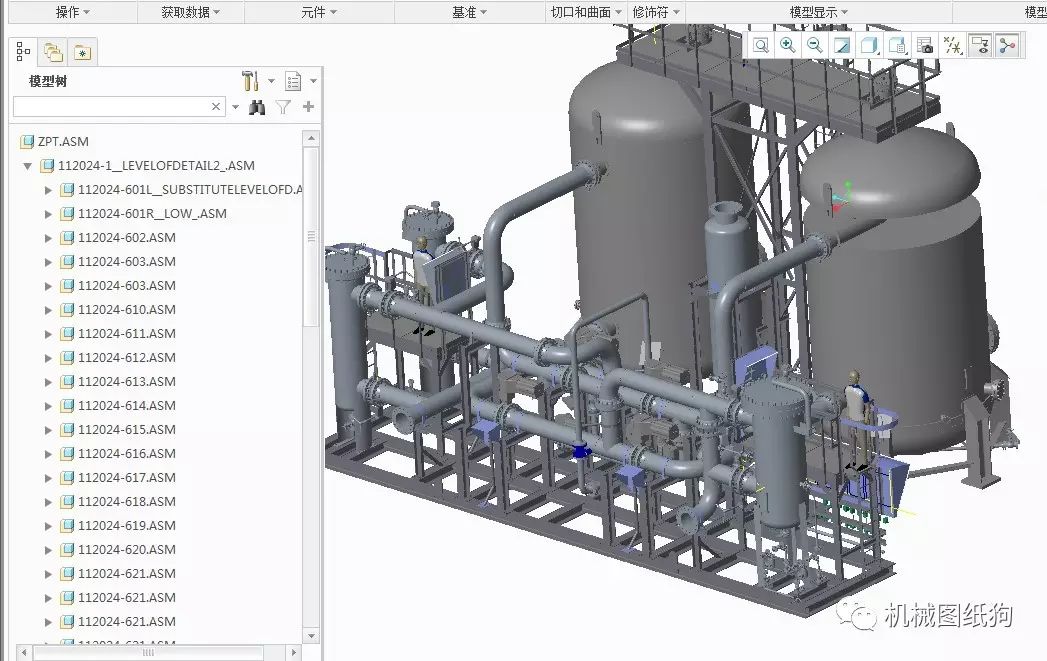
Task: Click the Refit zoom-to-fit icon
Action: 761,45
